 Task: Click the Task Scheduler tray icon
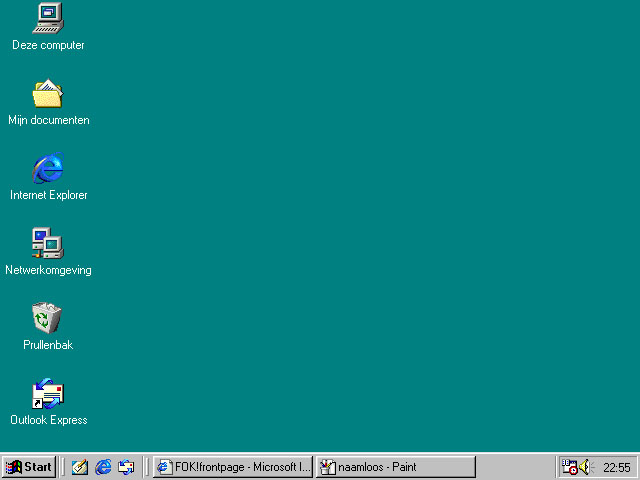coord(569,467)
